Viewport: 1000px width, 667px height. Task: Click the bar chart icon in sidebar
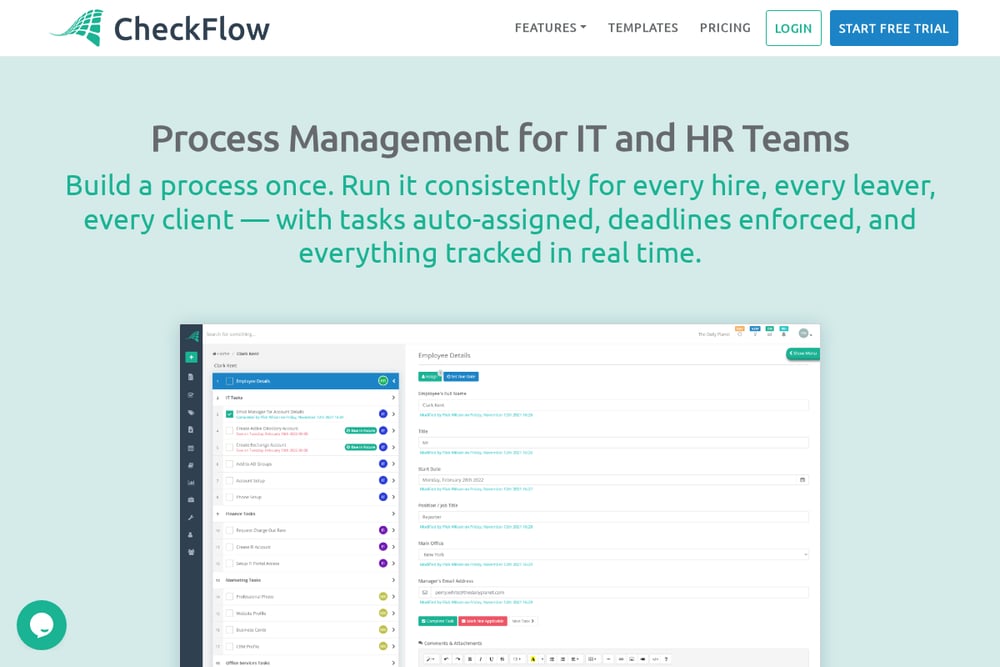(191, 483)
